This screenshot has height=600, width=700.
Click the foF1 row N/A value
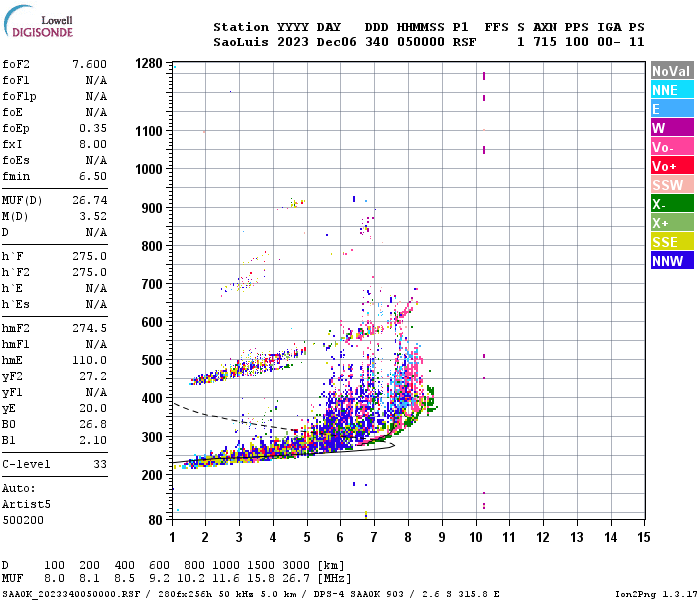tap(96, 80)
